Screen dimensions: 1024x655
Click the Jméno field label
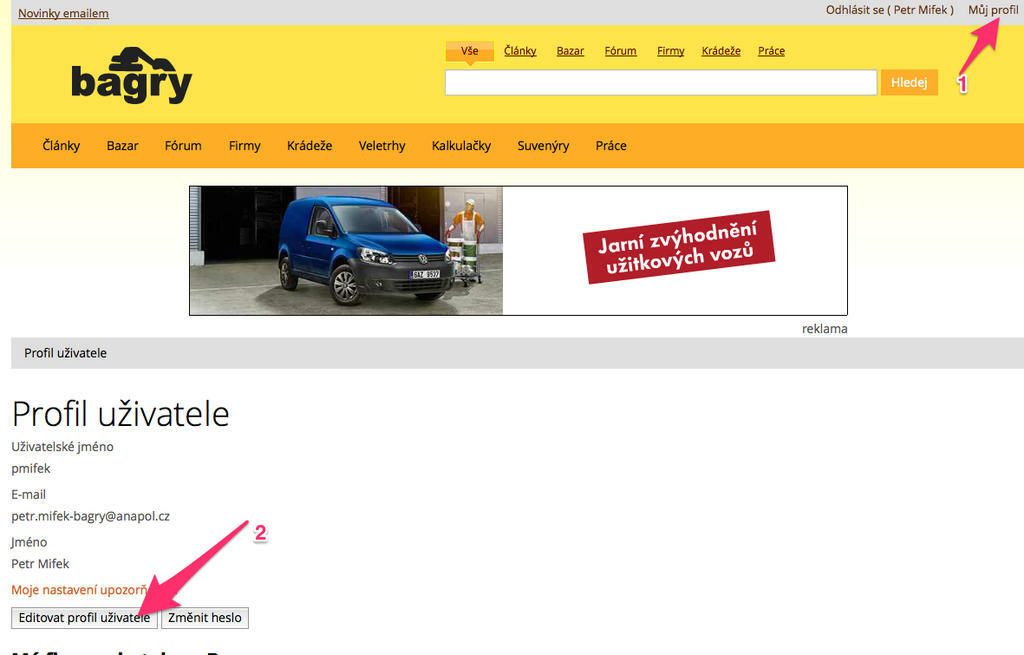29,542
